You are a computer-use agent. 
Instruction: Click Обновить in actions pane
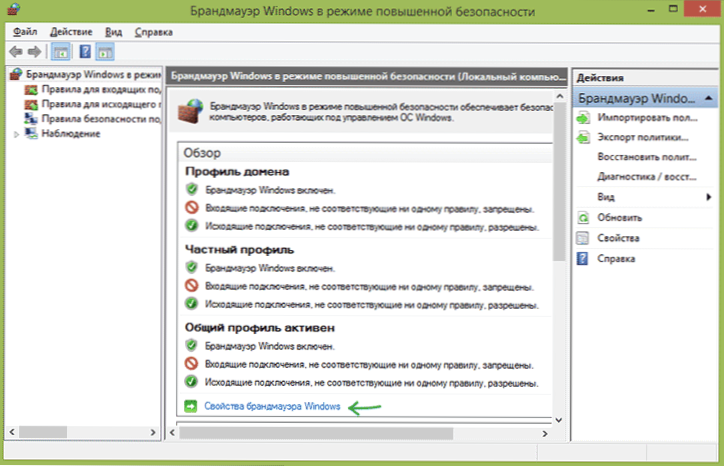tap(619, 218)
